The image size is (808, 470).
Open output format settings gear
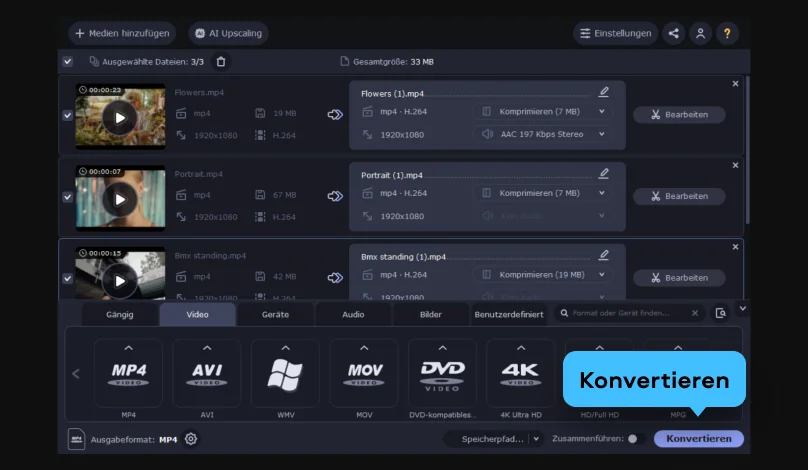click(191, 439)
